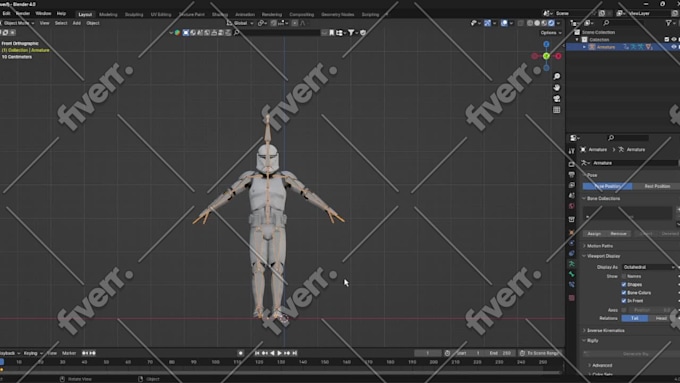Open the Help menu

click(62, 13)
